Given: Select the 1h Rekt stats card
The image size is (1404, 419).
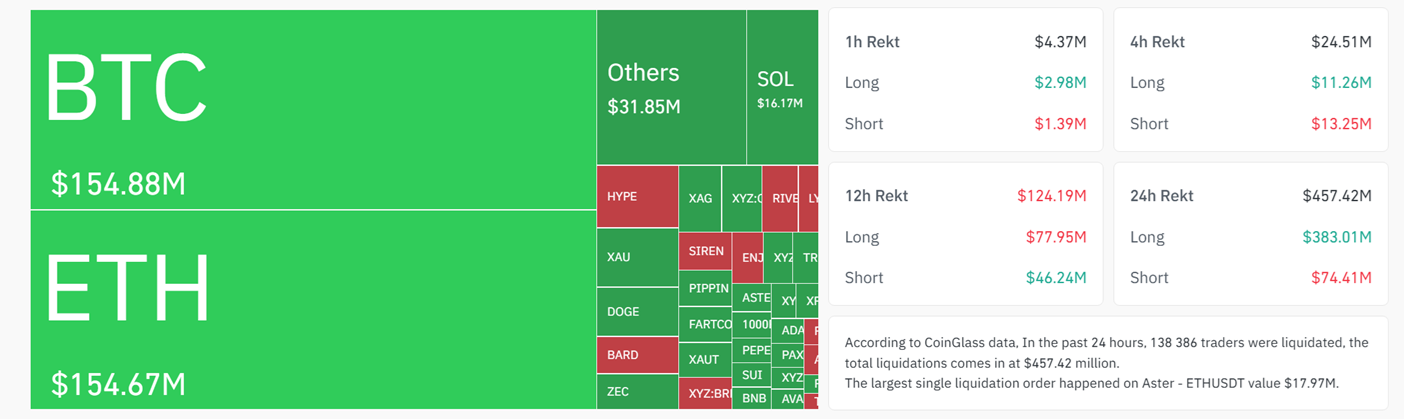Looking at the screenshot, I should (x=965, y=80).
